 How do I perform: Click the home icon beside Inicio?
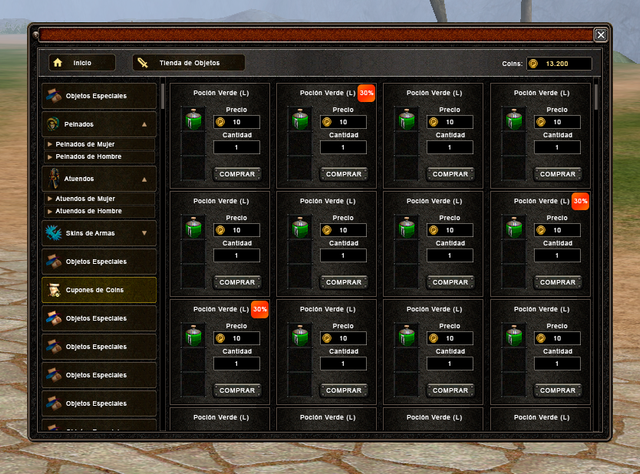click(x=58, y=62)
